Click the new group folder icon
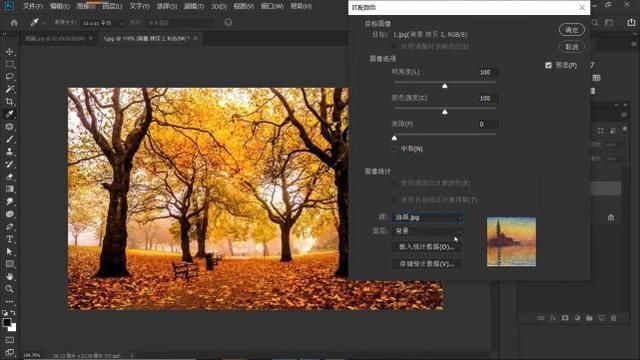The image size is (640, 360). [589, 318]
